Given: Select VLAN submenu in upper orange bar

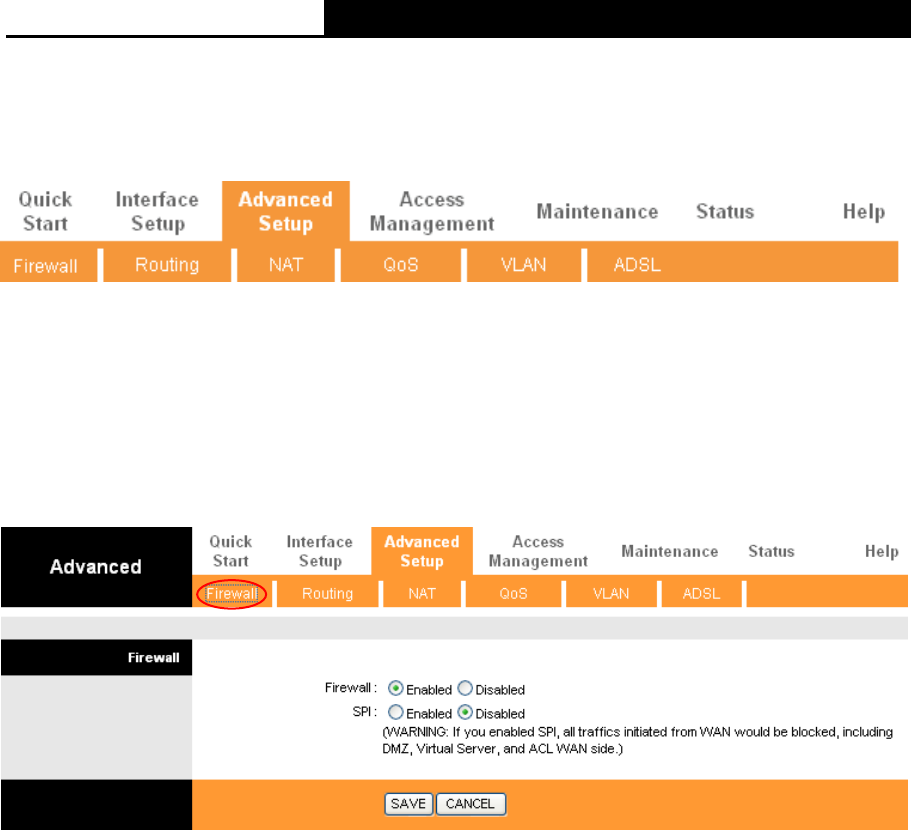Looking at the screenshot, I should point(523,265).
